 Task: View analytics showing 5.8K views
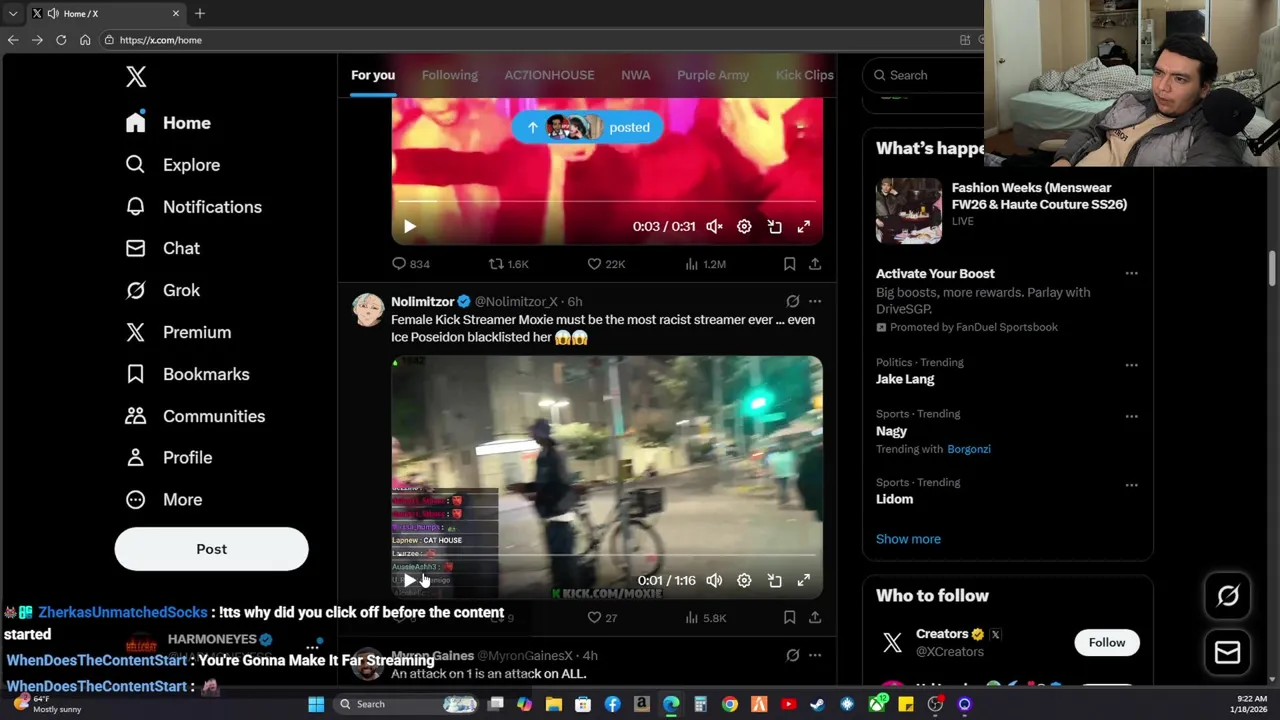[x=705, y=618]
